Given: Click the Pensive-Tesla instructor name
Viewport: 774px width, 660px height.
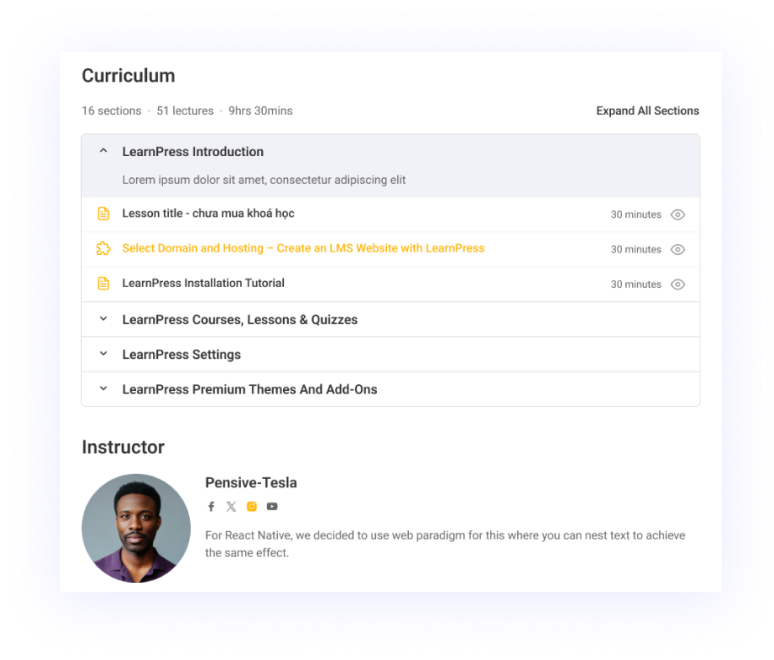Looking at the screenshot, I should pos(251,483).
